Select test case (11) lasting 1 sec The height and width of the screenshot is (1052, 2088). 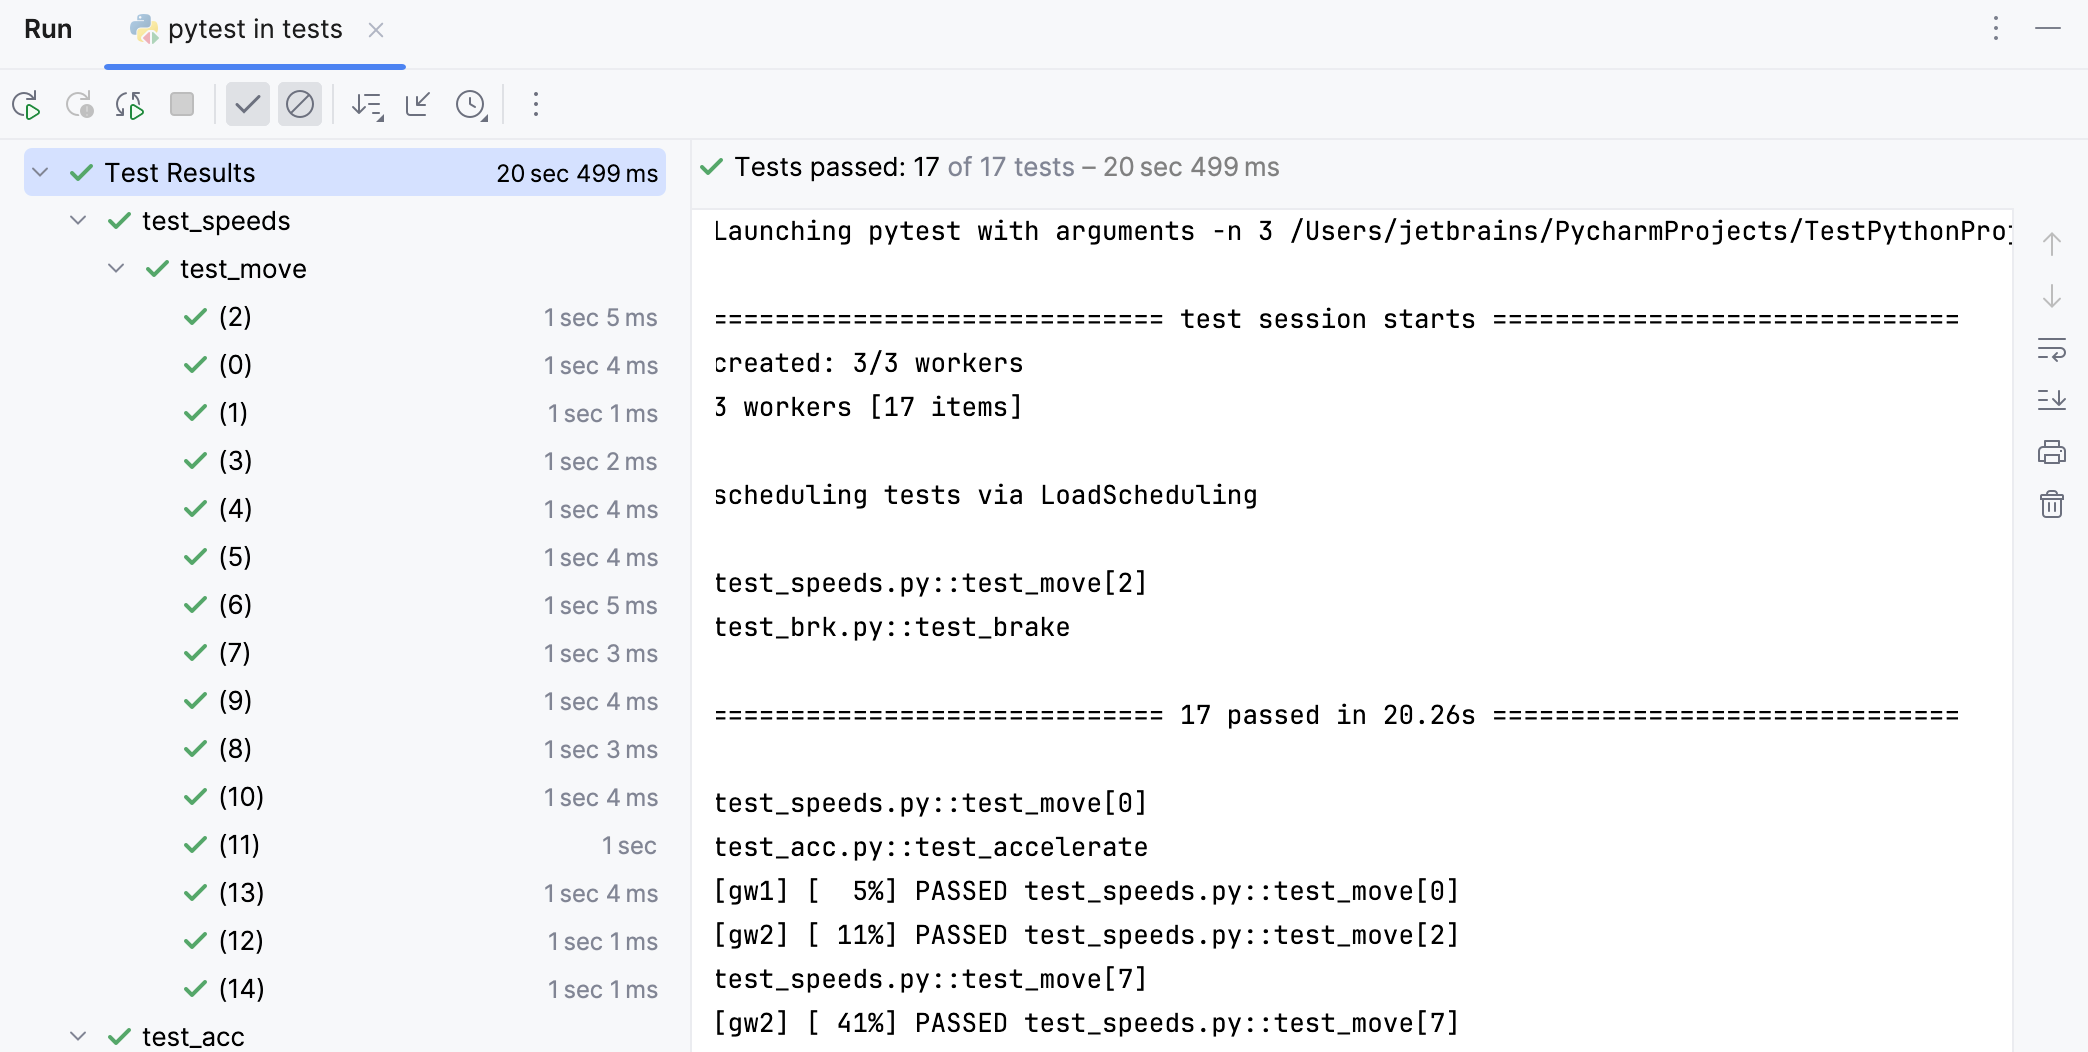[239, 845]
